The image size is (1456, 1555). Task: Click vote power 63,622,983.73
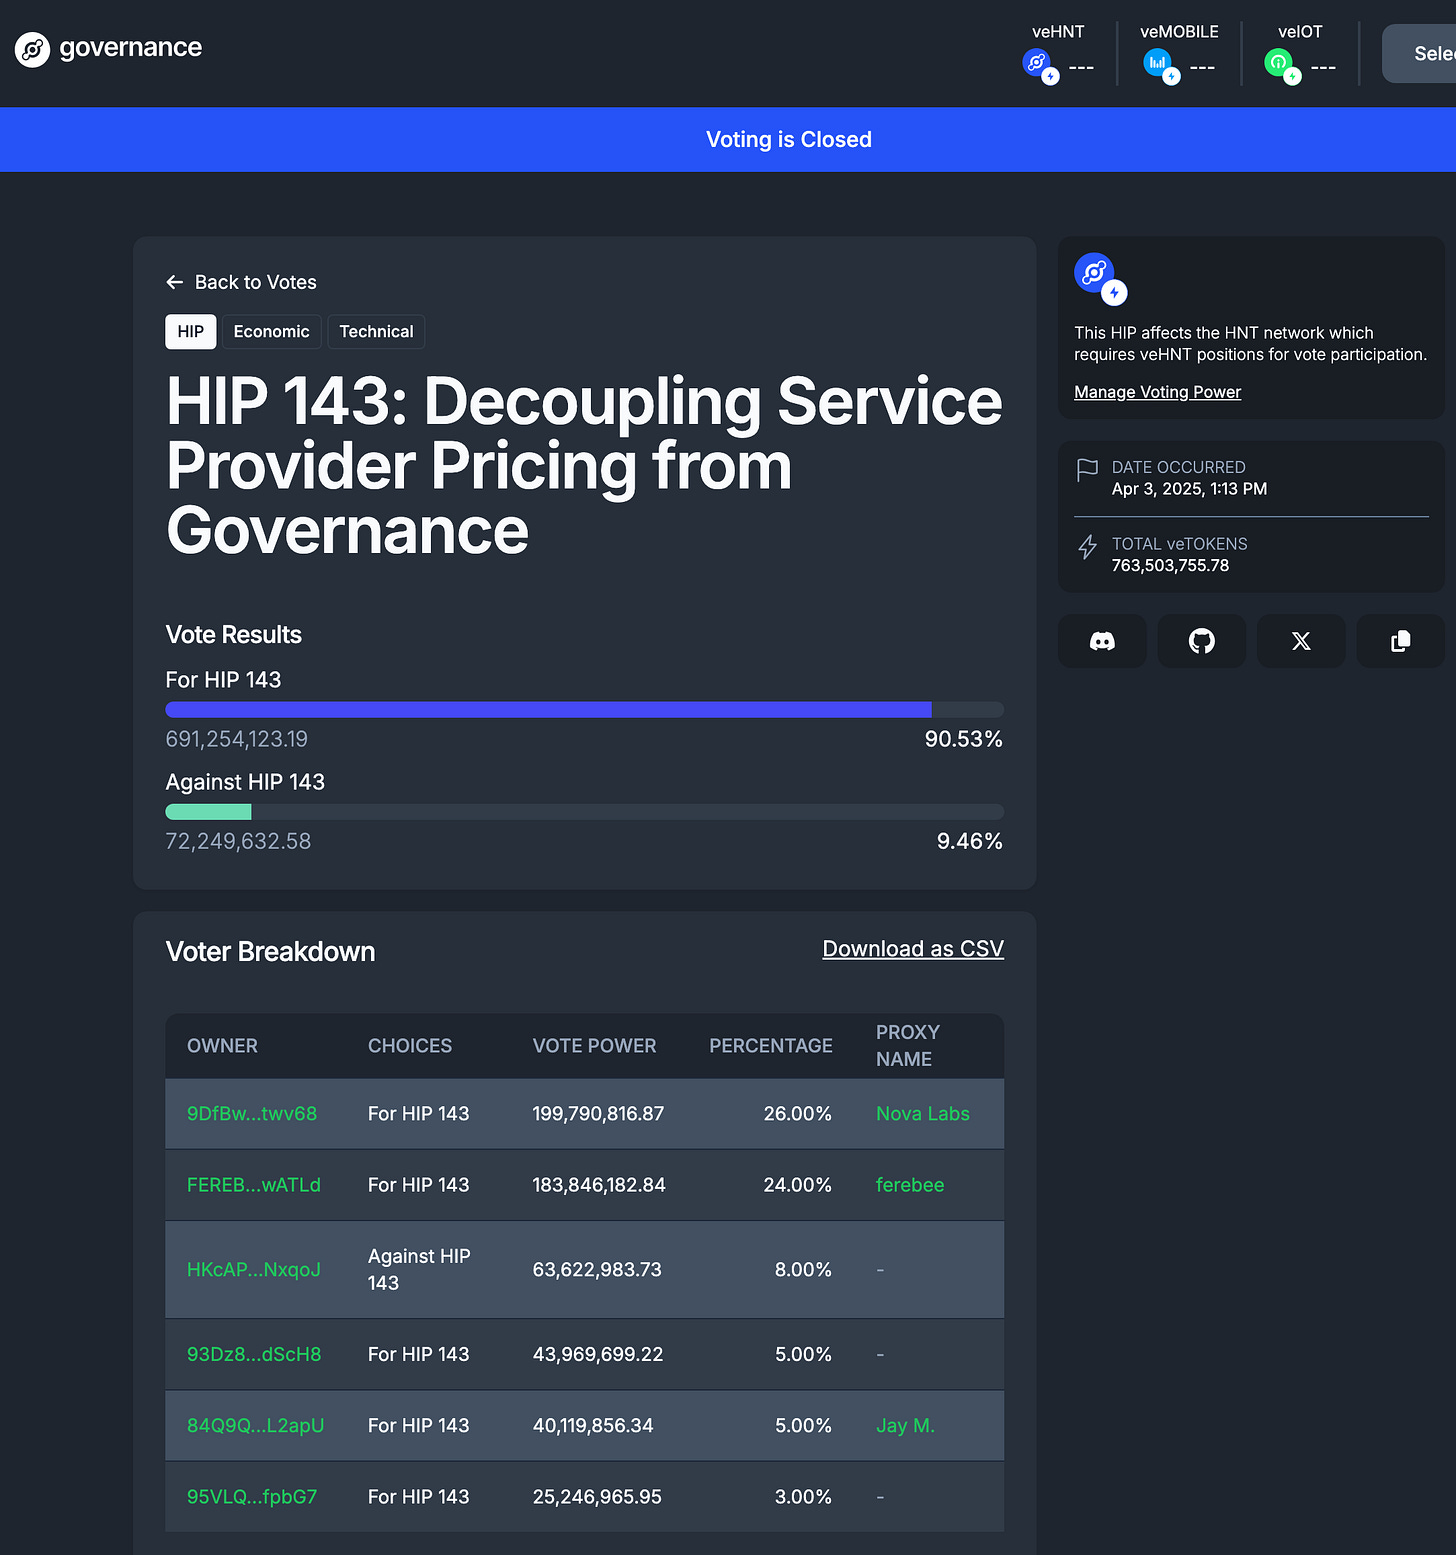[597, 1270]
